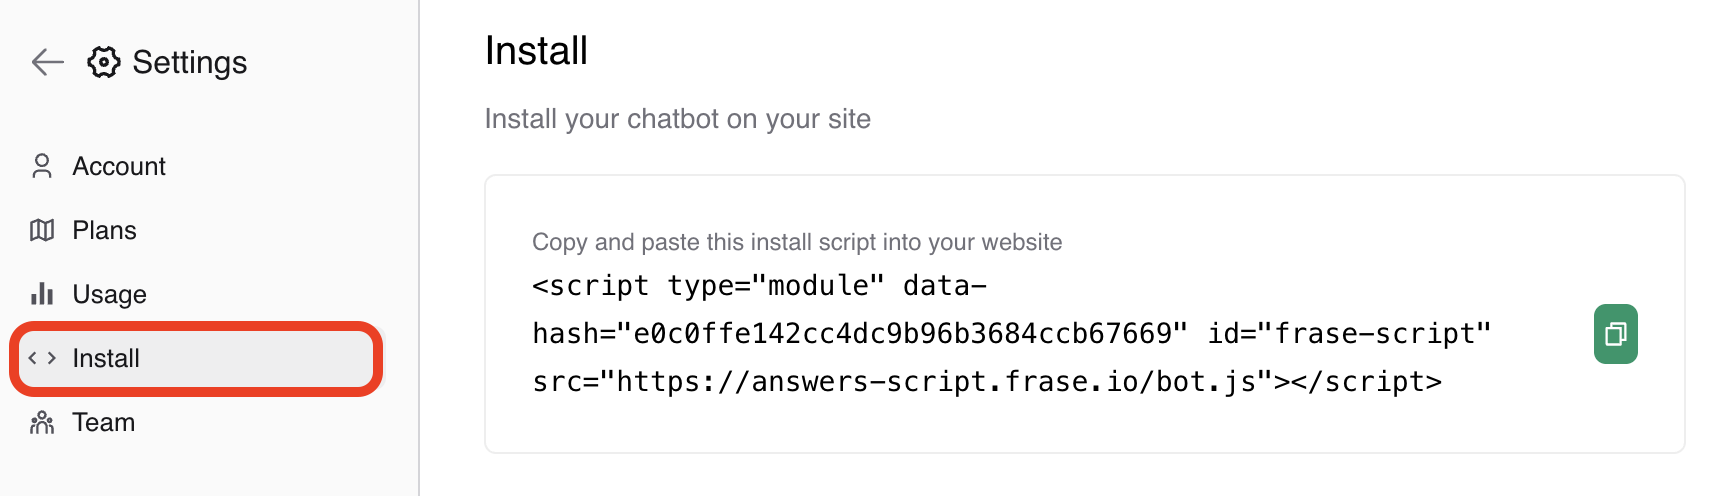Screen dimensions: 1728x496
Task: Go to the Plans section
Action: (104, 230)
